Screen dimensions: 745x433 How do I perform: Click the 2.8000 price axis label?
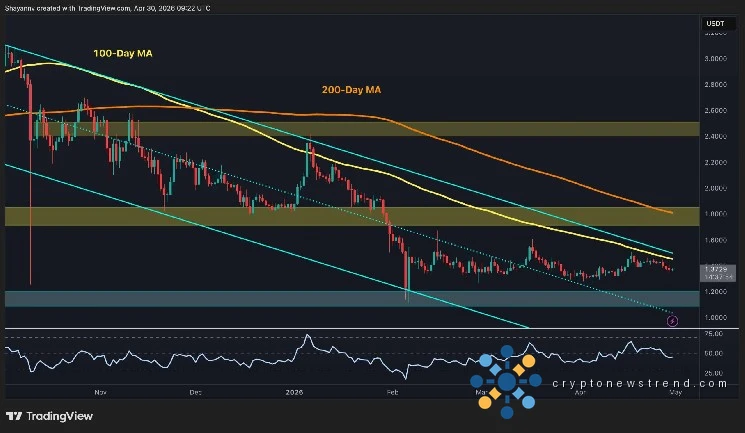click(715, 84)
